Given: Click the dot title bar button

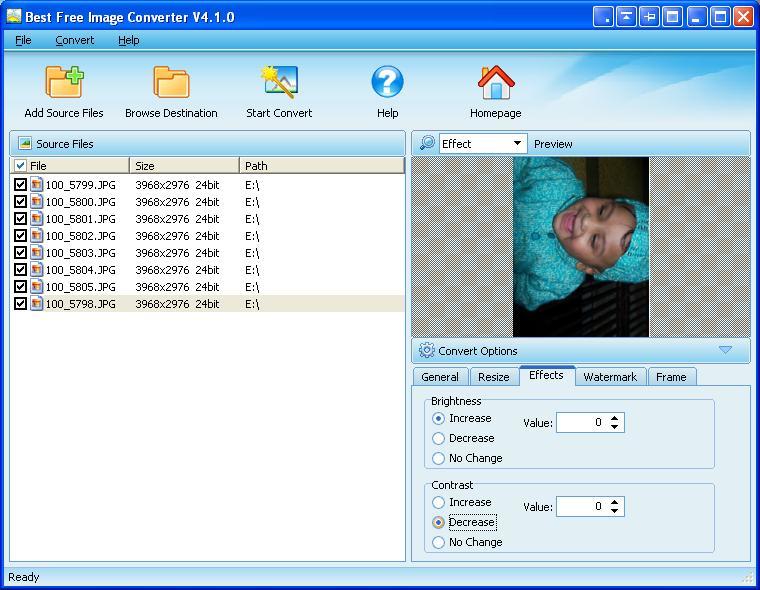Looking at the screenshot, I should [x=602, y=17].
